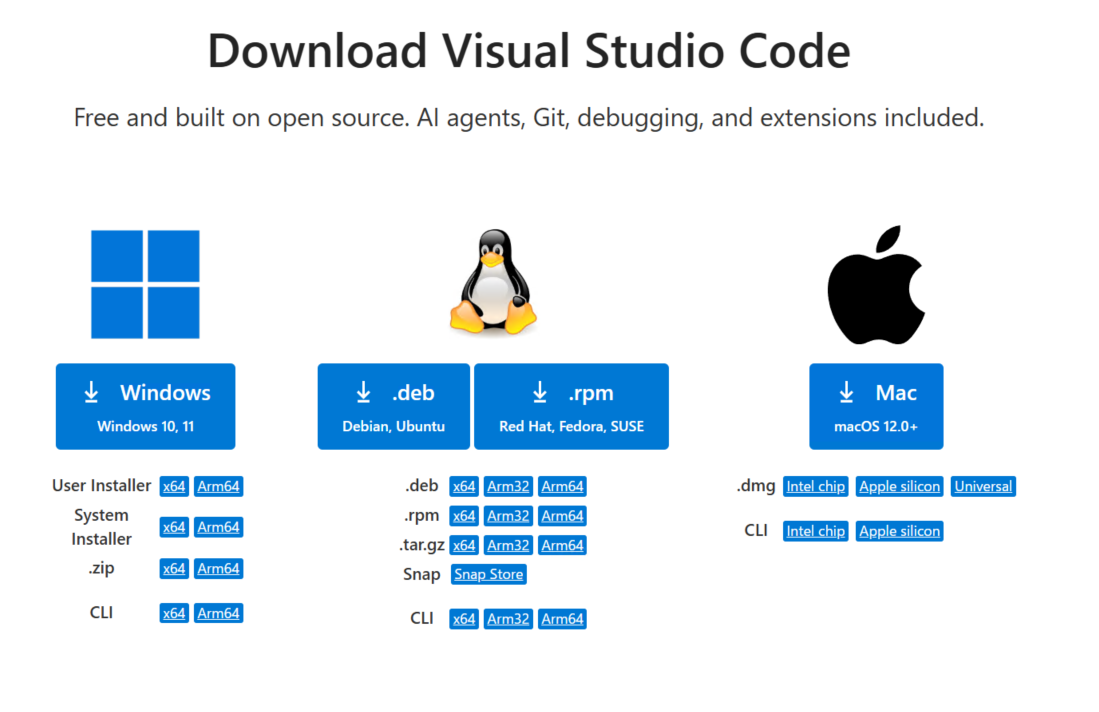Download Windows .zip Arm64 archive
The height and width of the screenshot is (712, 1099).
[x=219, y=568]
